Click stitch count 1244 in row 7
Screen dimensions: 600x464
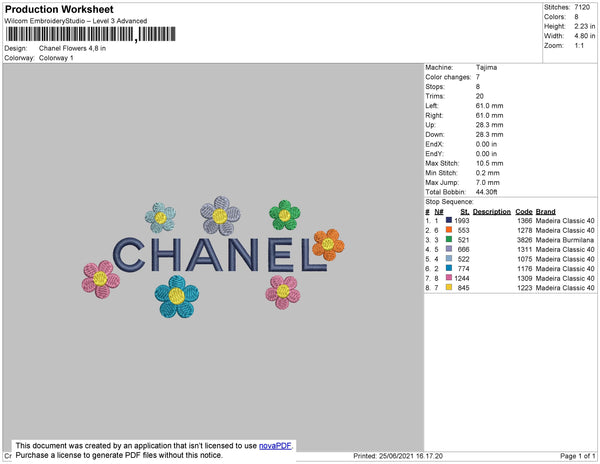point(462,278)
